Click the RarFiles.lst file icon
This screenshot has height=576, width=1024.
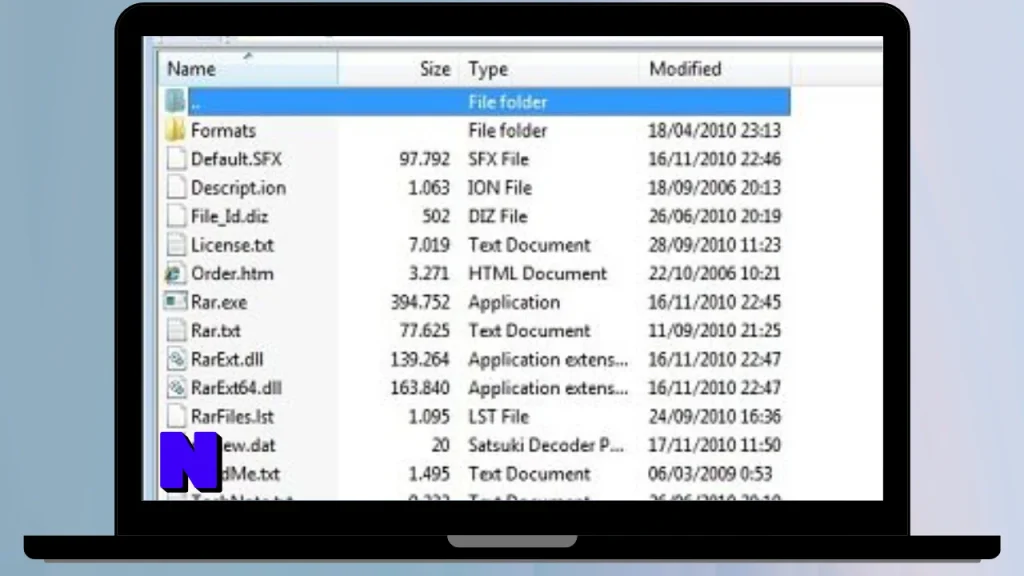pos(176,416)
